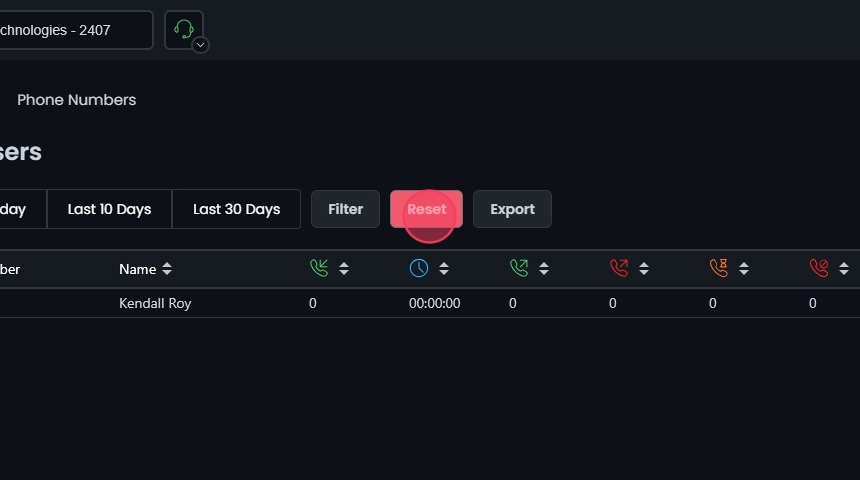Select the Last 30 Days range
This screenshot has width=860, height=480.
pos(236,209)
